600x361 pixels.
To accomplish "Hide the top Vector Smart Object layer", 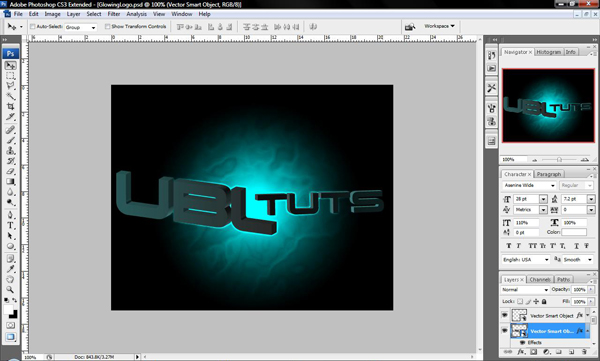I will (x=505, y=315).
